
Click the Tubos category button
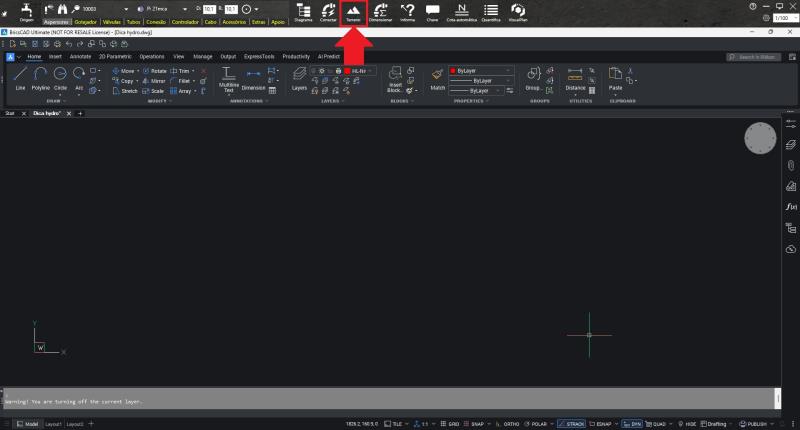(x=134, y=20)
